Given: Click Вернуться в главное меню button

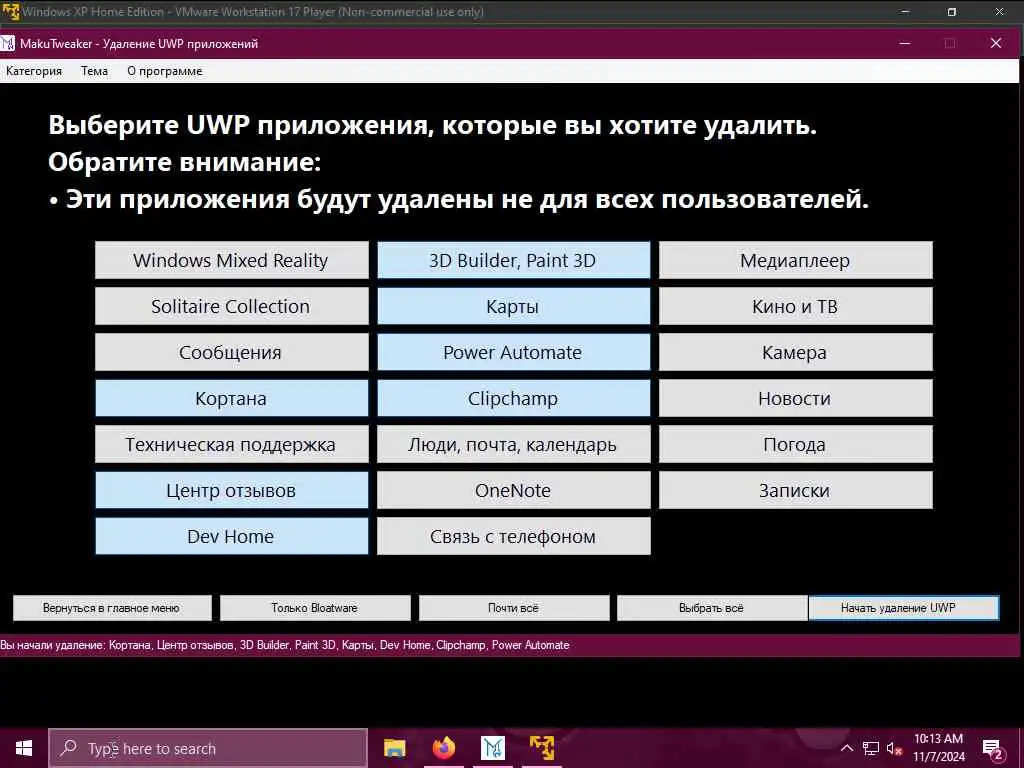Looking at the screenshot, I should coord(112,608).
